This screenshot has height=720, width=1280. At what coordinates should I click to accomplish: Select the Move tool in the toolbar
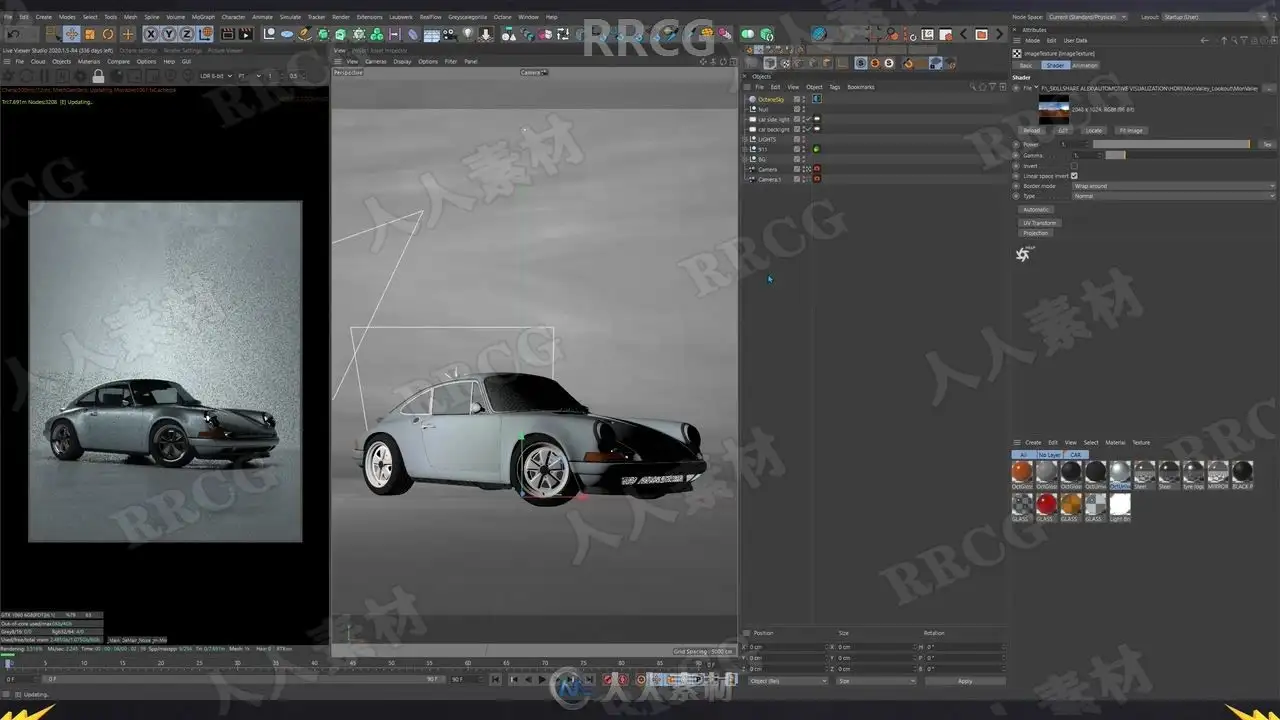pyautogui.click(x=71, y=34)
